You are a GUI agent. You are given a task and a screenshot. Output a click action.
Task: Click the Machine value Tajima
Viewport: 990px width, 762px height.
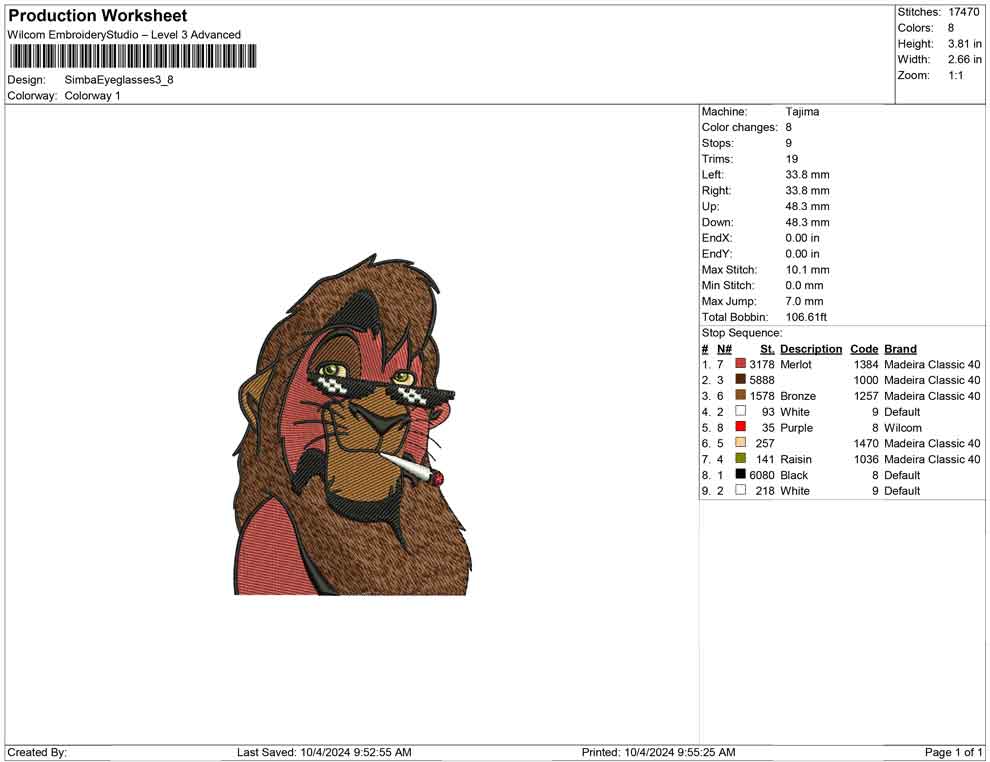(802, 112)
